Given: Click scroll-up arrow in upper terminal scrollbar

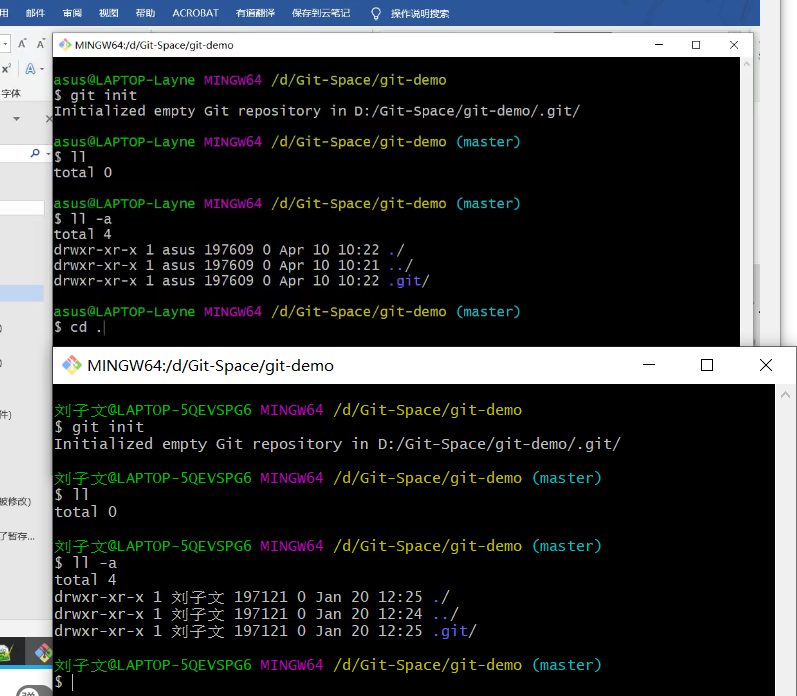Looking at the screenshot, I should coord(746,64).
